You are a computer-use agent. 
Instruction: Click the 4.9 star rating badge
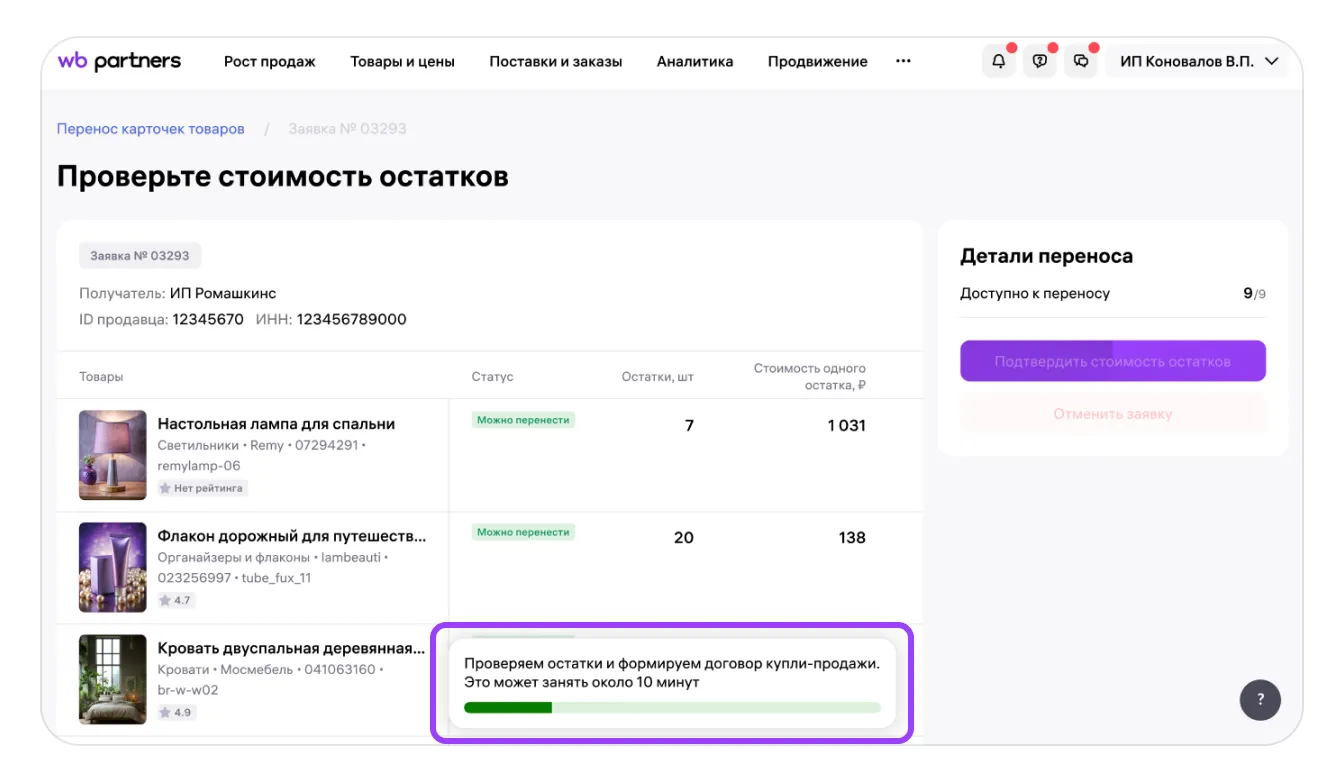click(x=176, y=713)
